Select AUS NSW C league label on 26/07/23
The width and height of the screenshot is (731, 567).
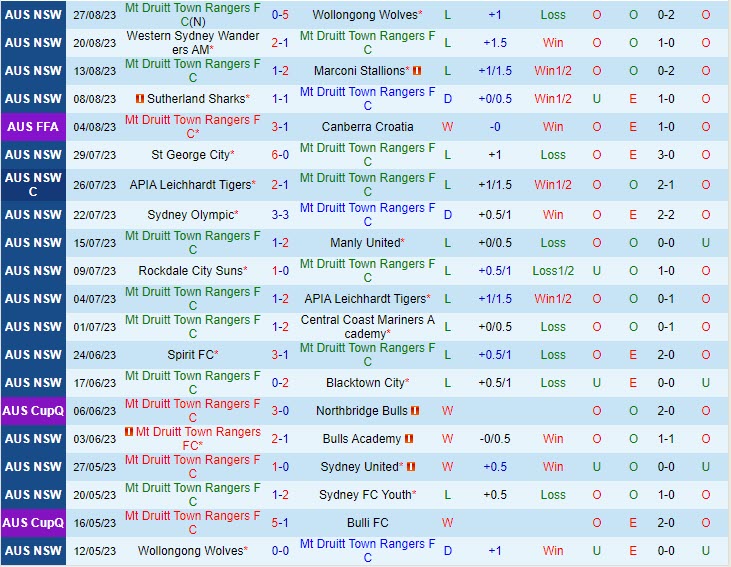coord(33,185)
